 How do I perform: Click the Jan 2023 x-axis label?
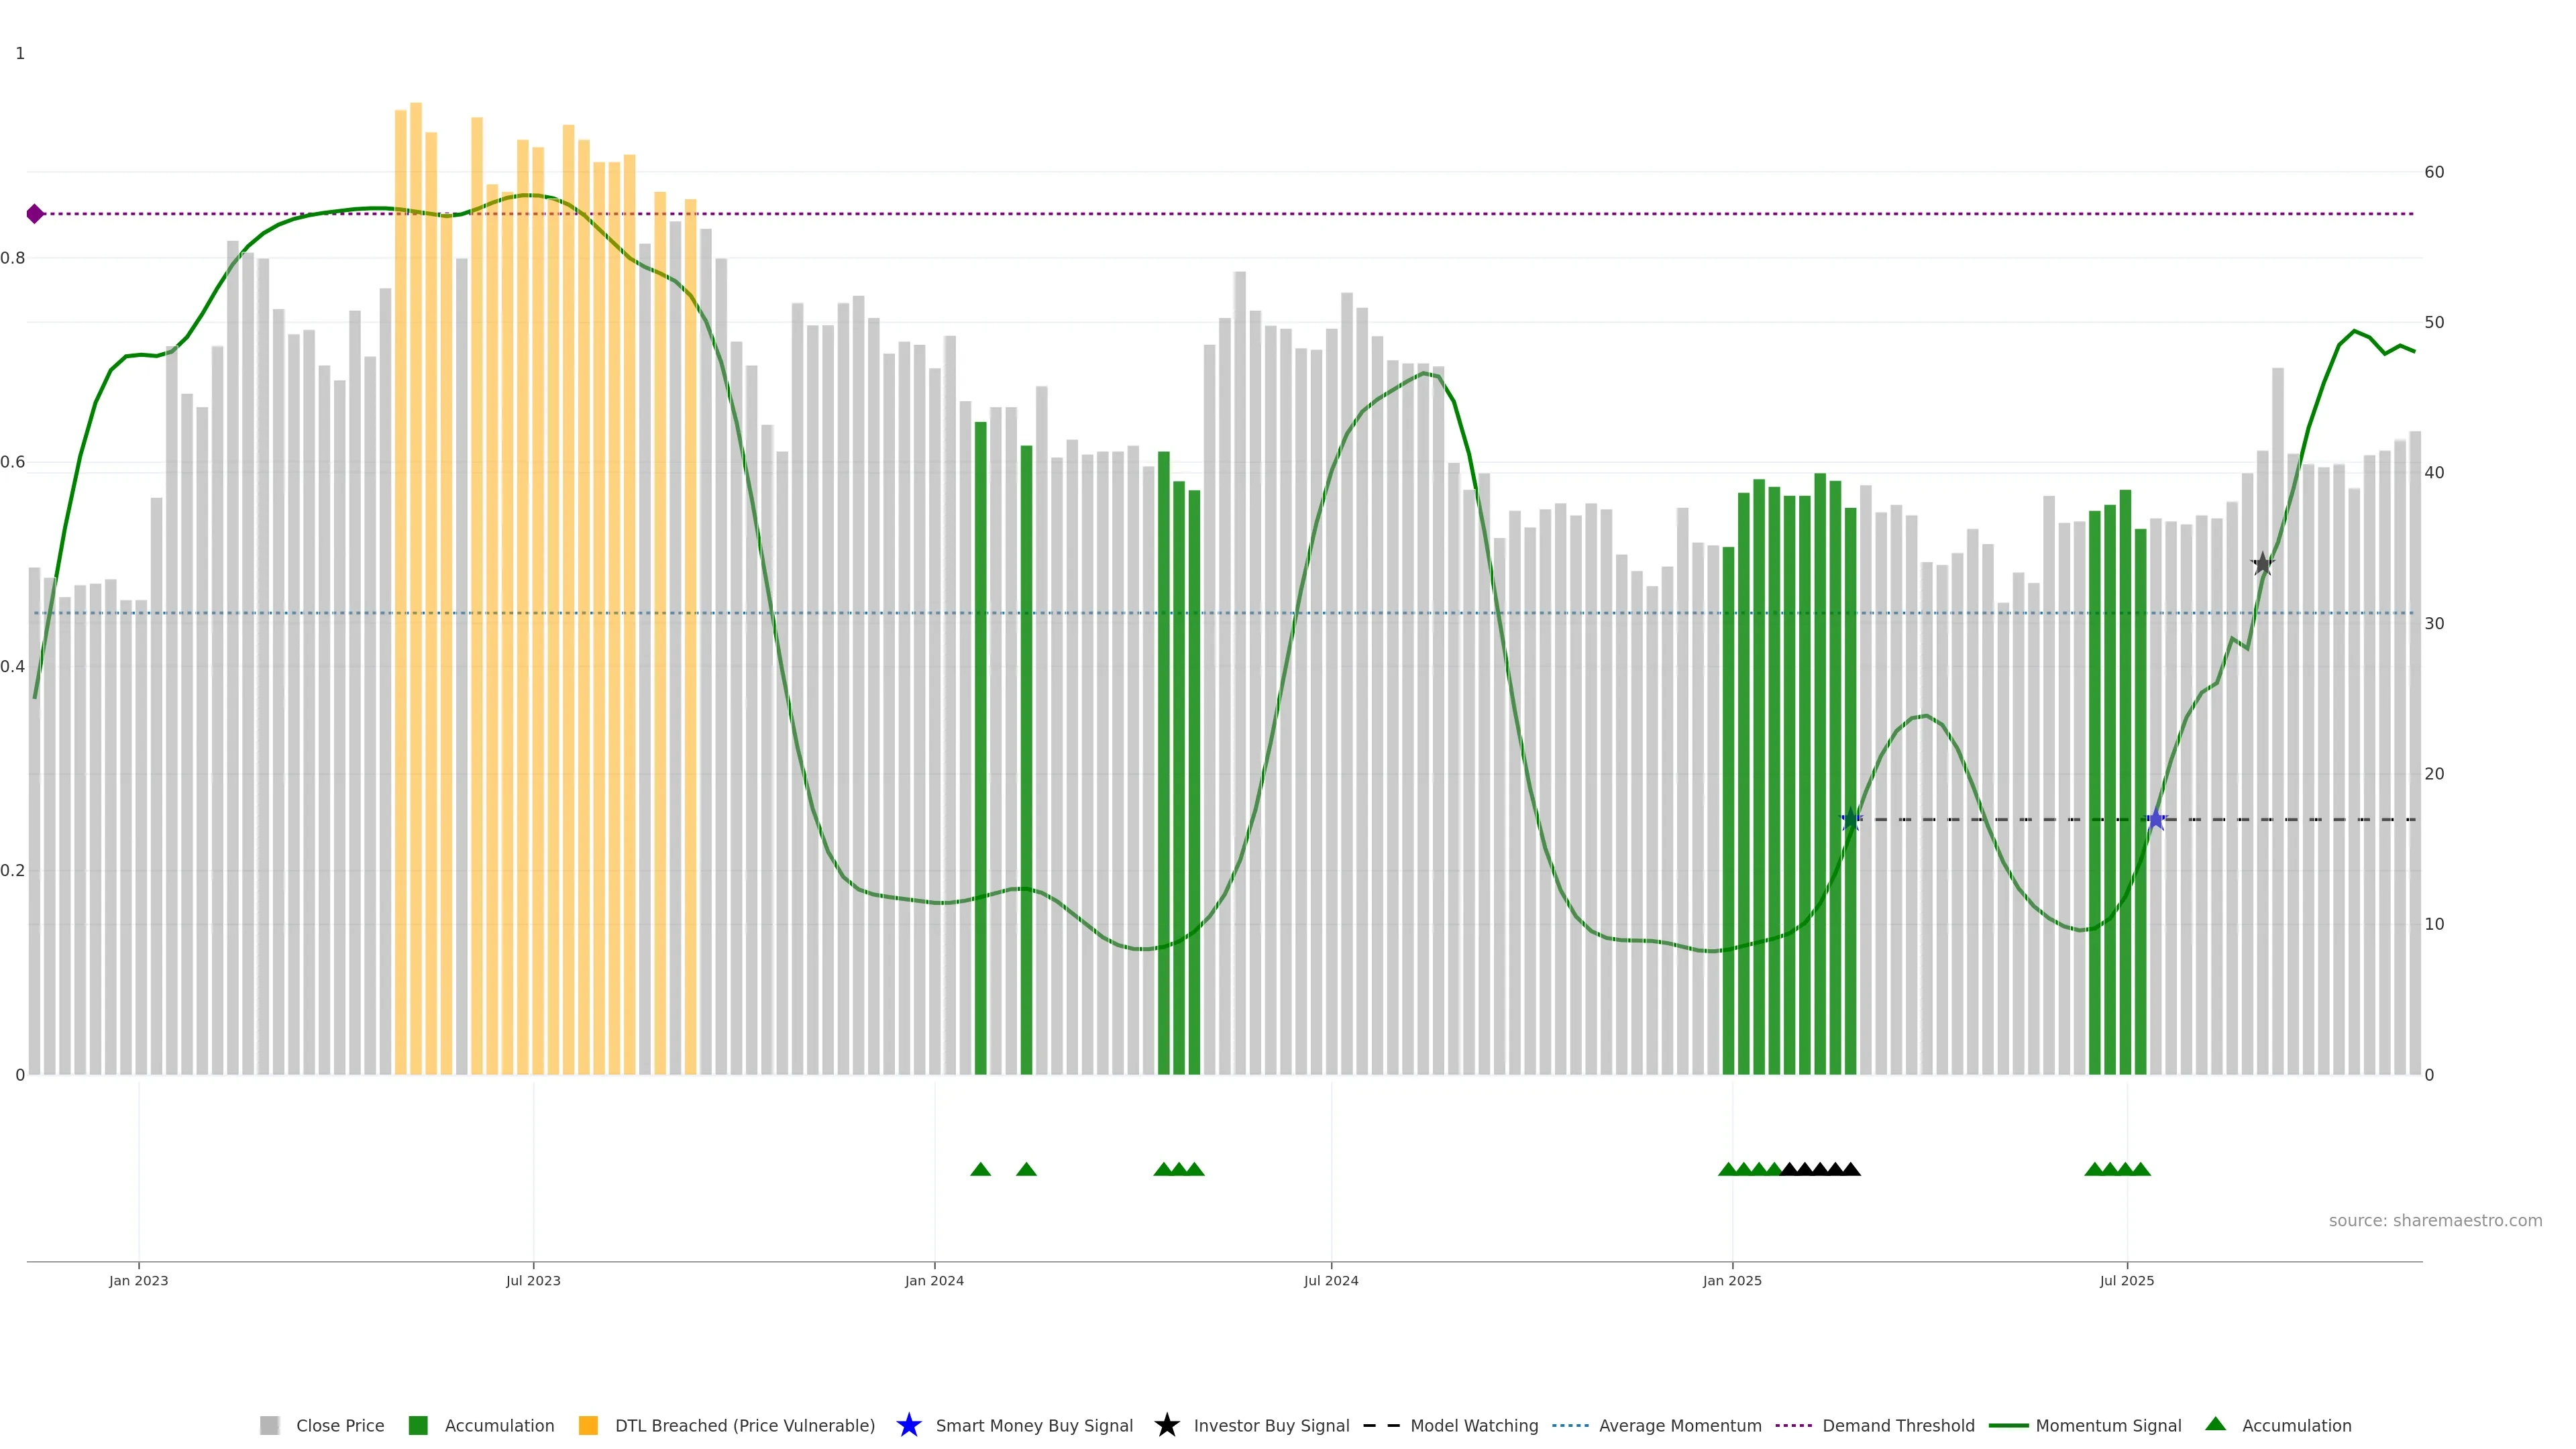[x=139, y=1280]
